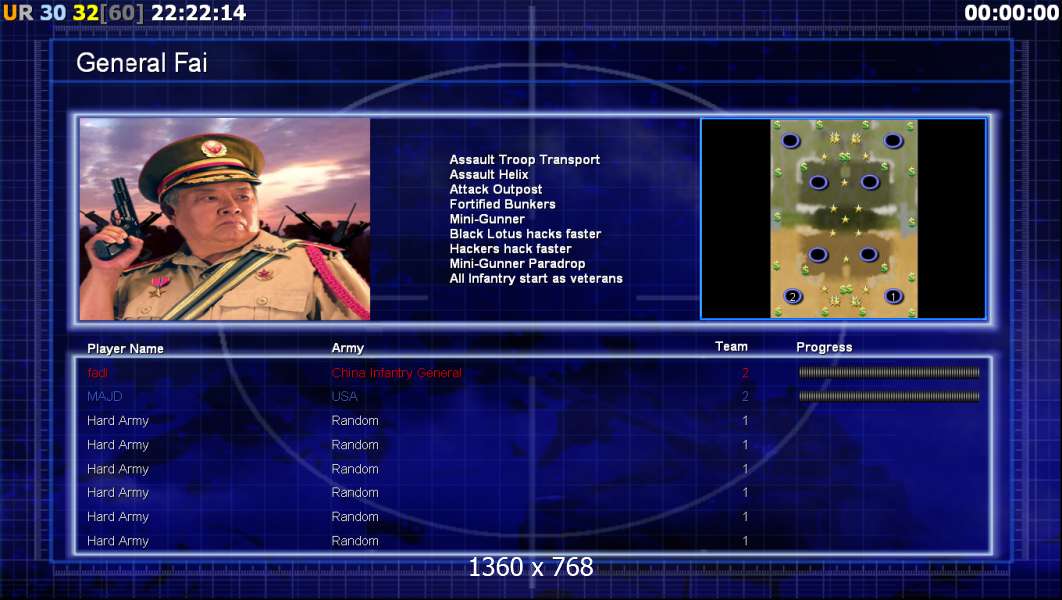Viewport: 1062px width, 600px height.
Task: Select start position 2 on map preview
Action: (x=792, y=297)
